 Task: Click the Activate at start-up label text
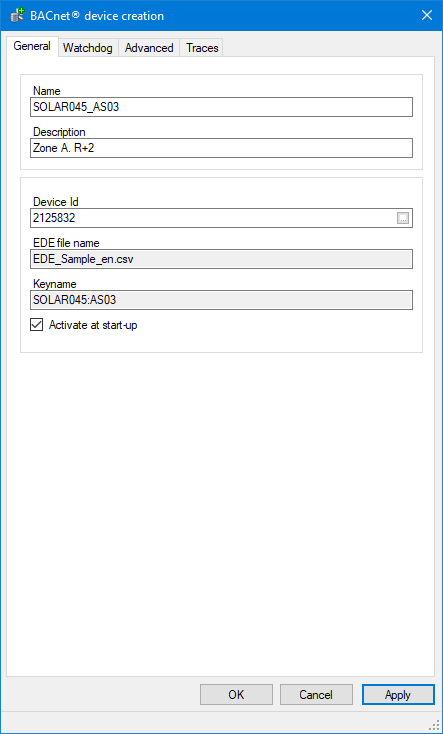coord(93,325)
